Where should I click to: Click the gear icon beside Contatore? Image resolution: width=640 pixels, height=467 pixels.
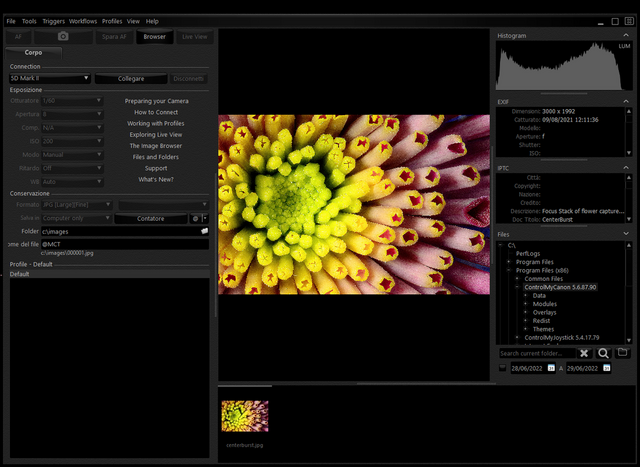196,219
